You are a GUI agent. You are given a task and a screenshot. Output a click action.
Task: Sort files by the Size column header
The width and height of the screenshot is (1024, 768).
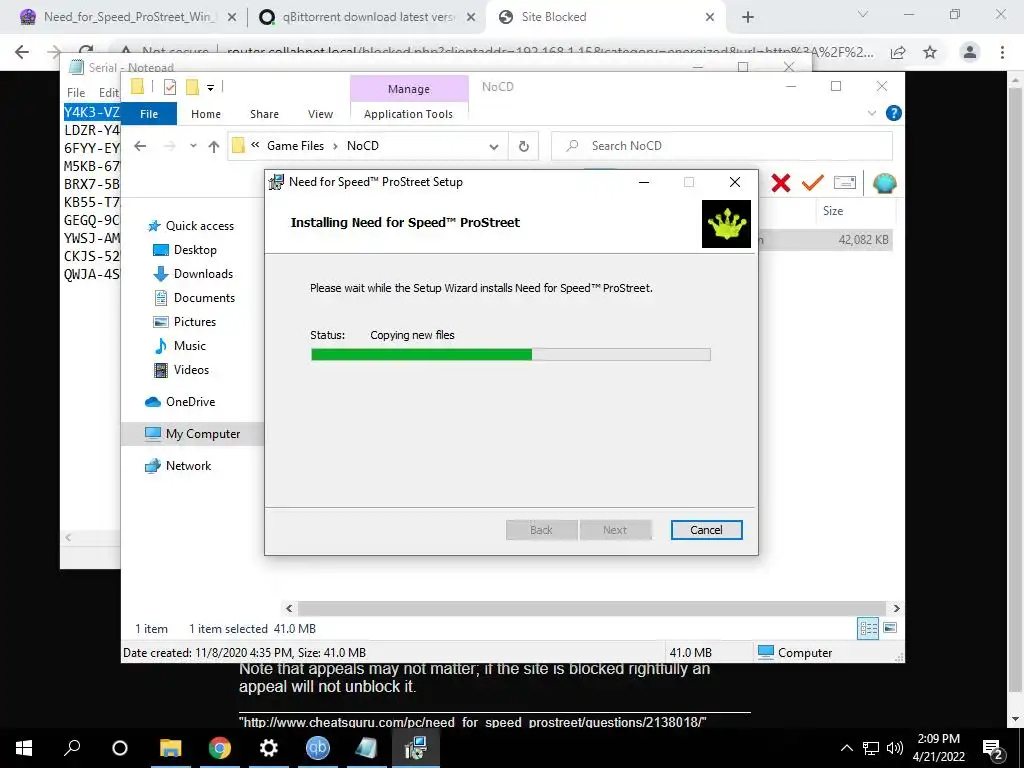point(833,211)
